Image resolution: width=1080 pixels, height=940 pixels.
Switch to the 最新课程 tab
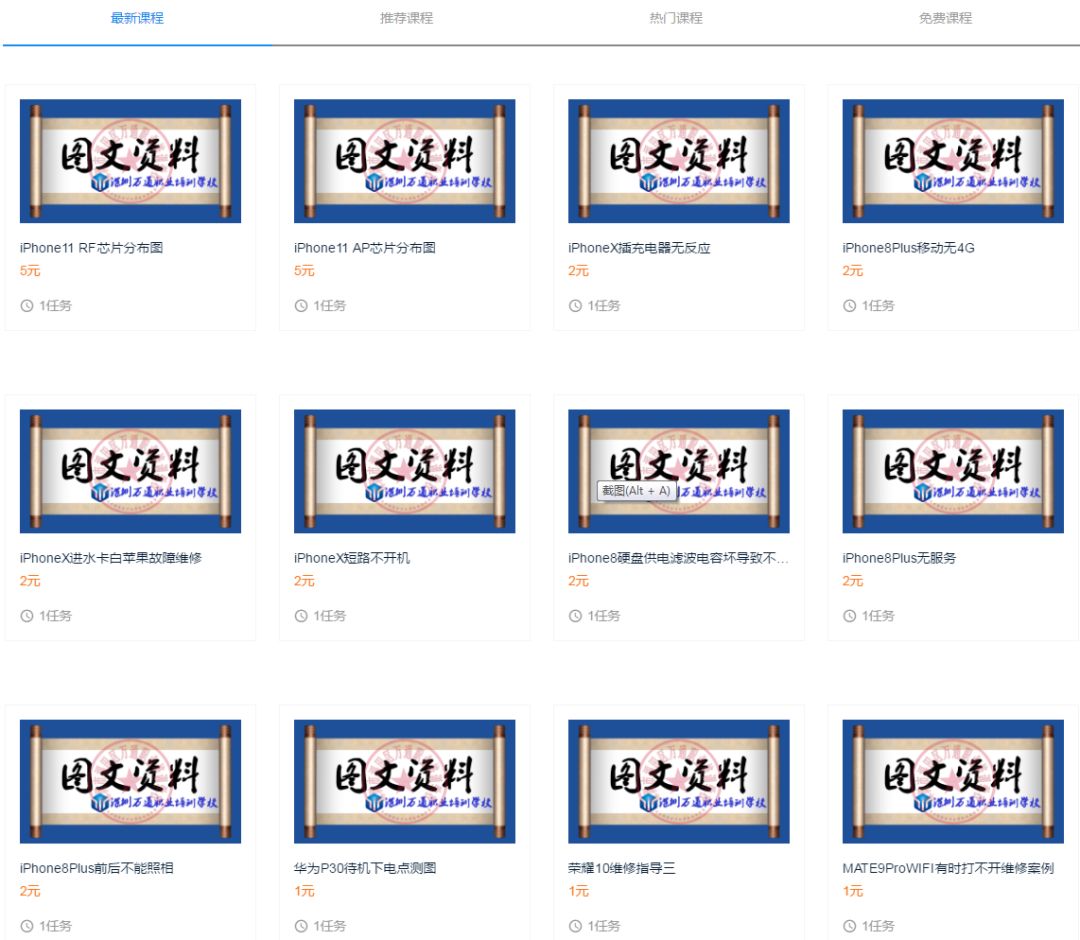137,18
